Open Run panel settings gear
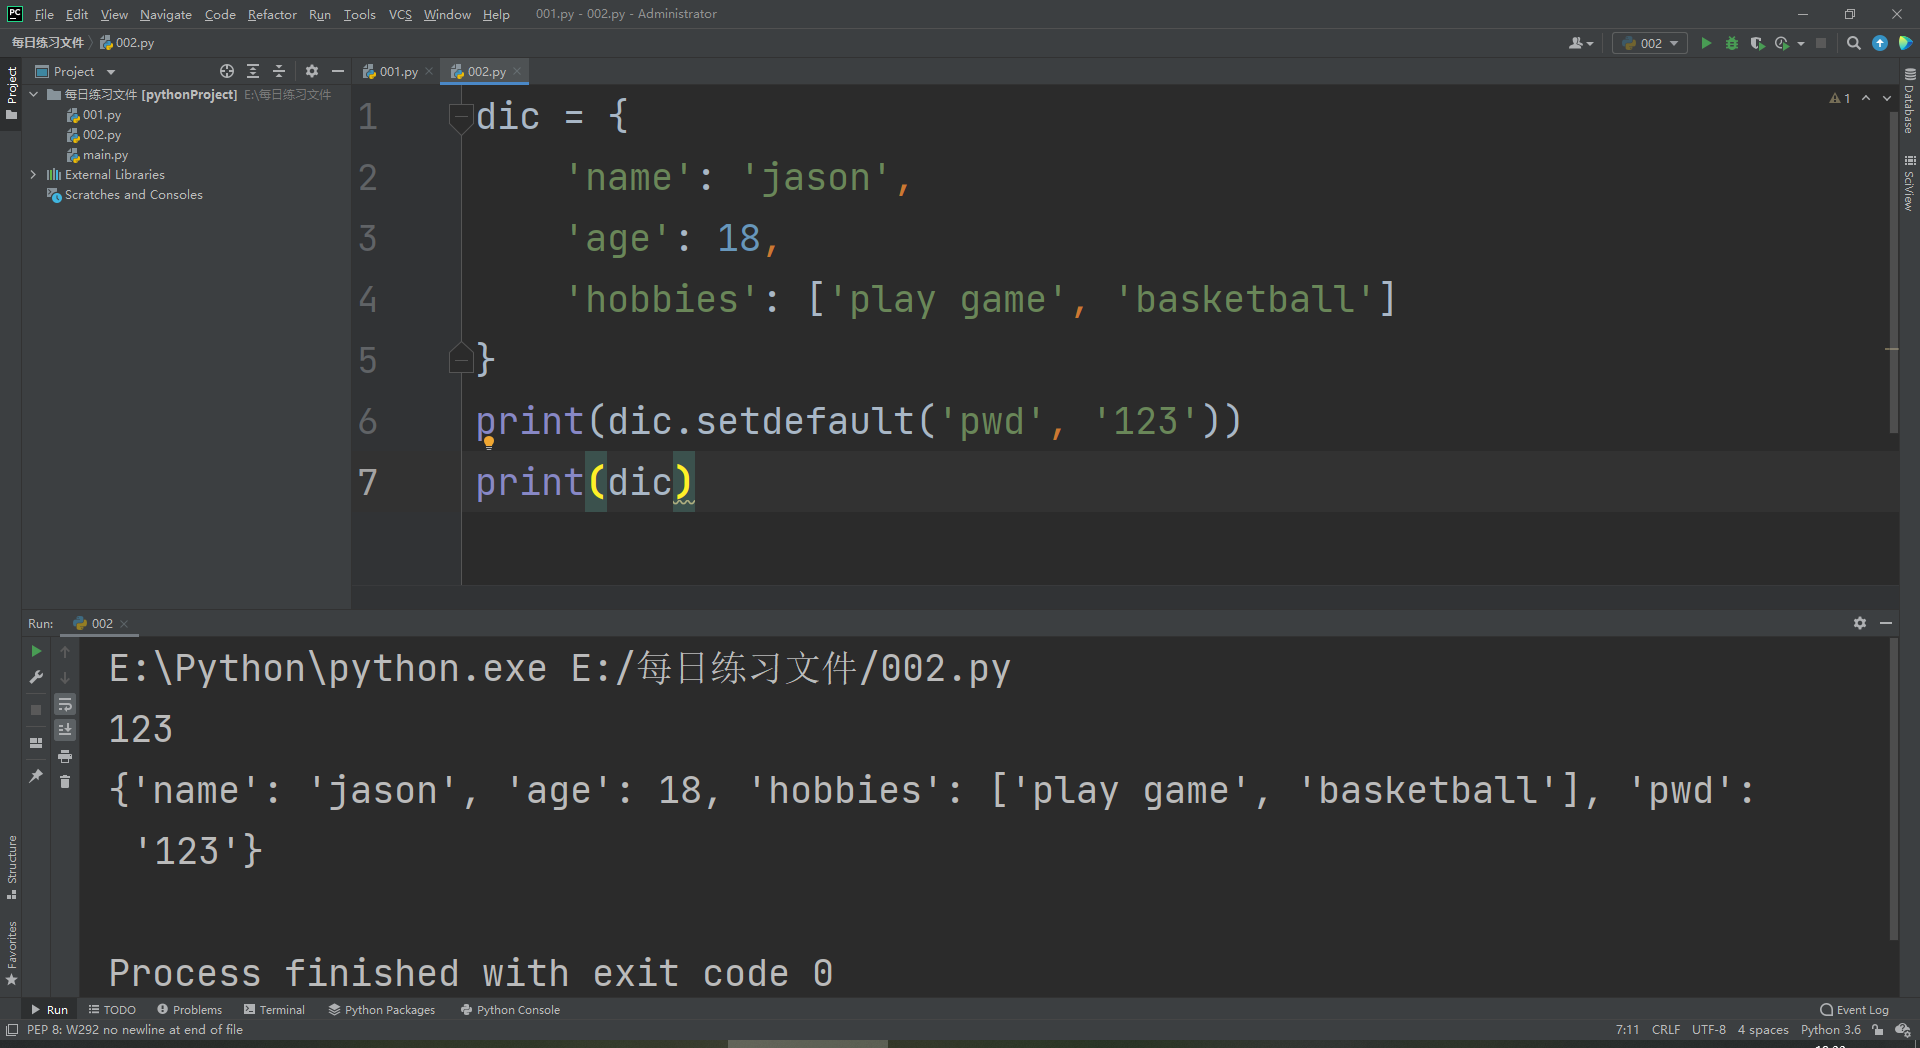 point(1860,623)
